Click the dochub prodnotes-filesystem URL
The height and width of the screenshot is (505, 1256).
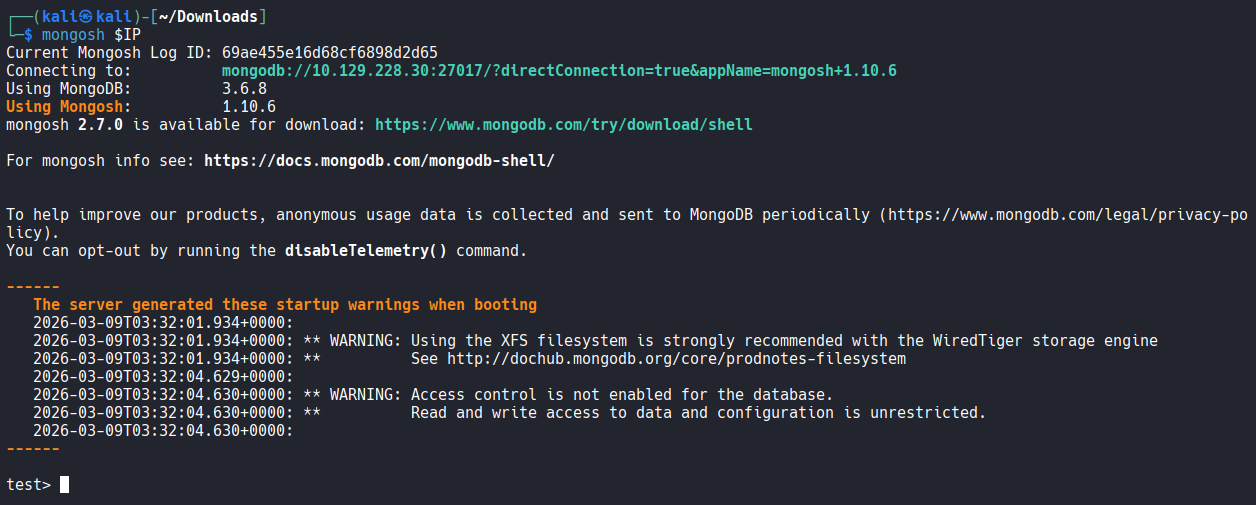click(x=676, y=359)
